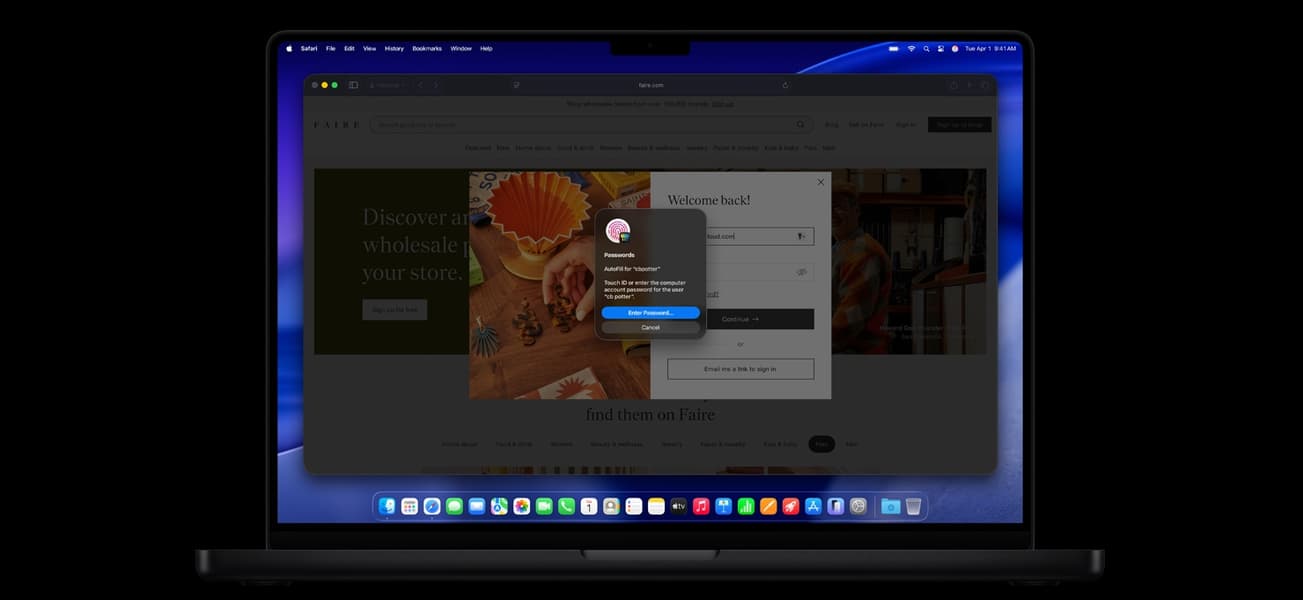Close the Welcome back sign-in modal
The height and width of the screenshot is (600, 1303).
(x=821, y=182)
